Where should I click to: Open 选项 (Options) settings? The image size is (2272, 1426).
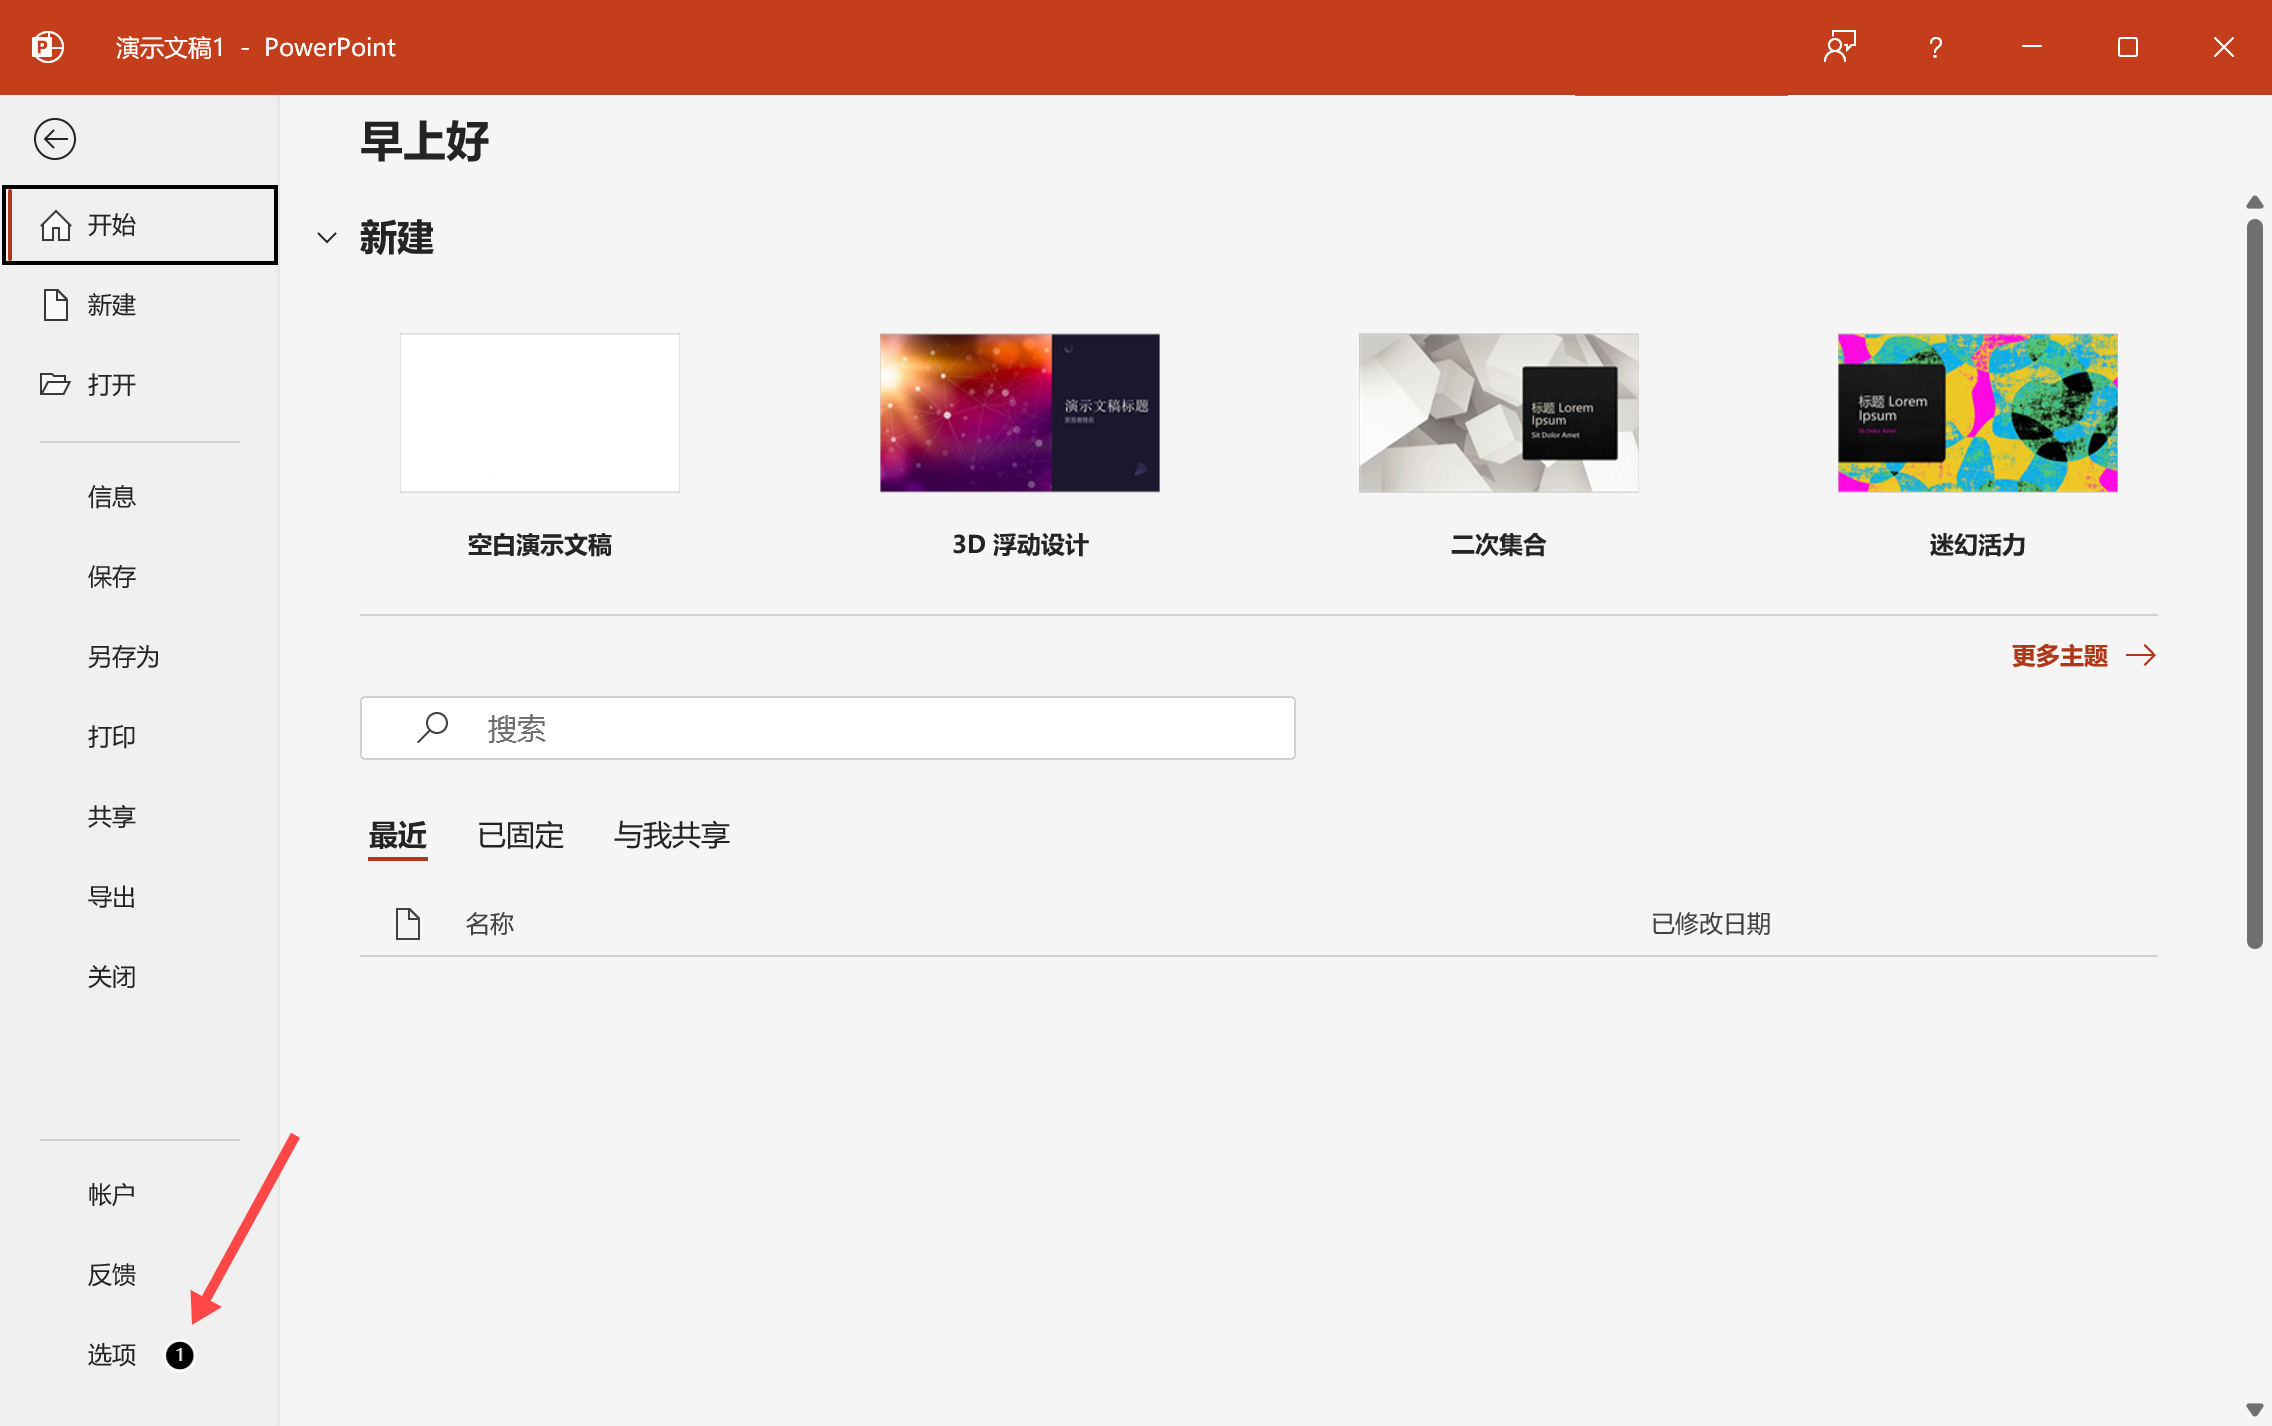coord(112,1355)
